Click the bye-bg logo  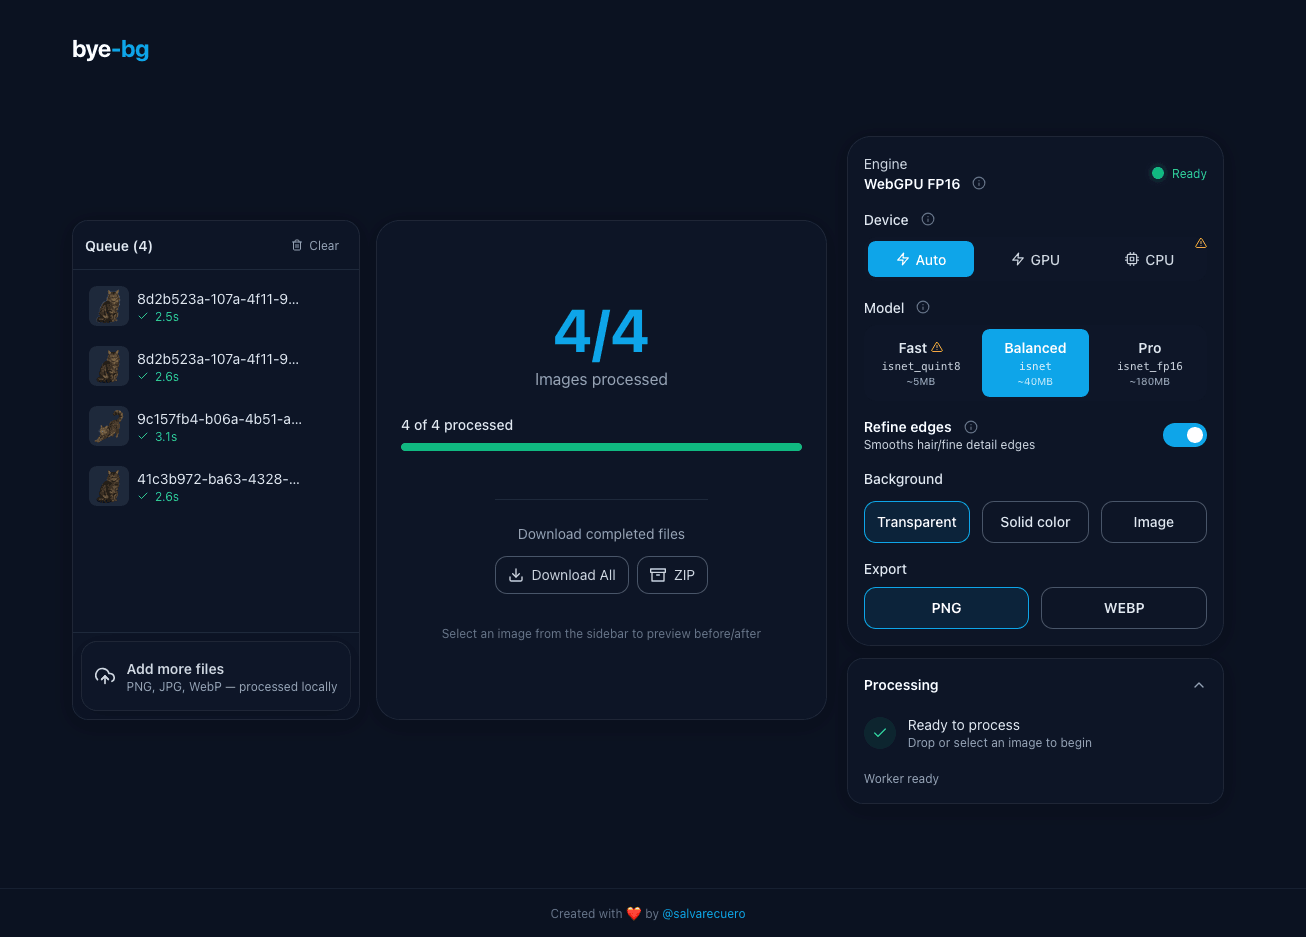(110, 49)
